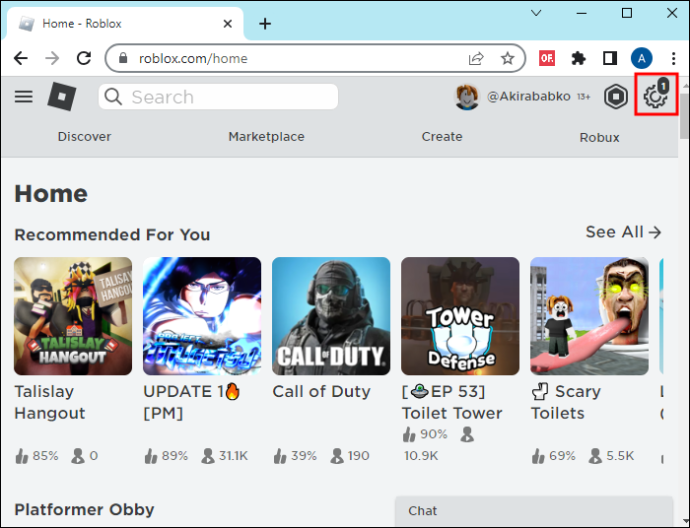Image resolution: width=690 pixels, height=528 pixels.
Task: Open the Robux balance hexagon icon
Action: pos(615,96)
